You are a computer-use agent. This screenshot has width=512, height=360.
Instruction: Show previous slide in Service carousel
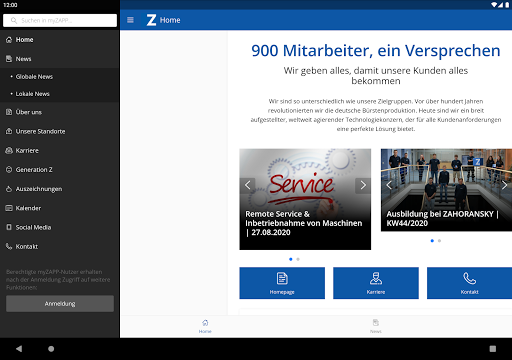[x=247, y=185]
